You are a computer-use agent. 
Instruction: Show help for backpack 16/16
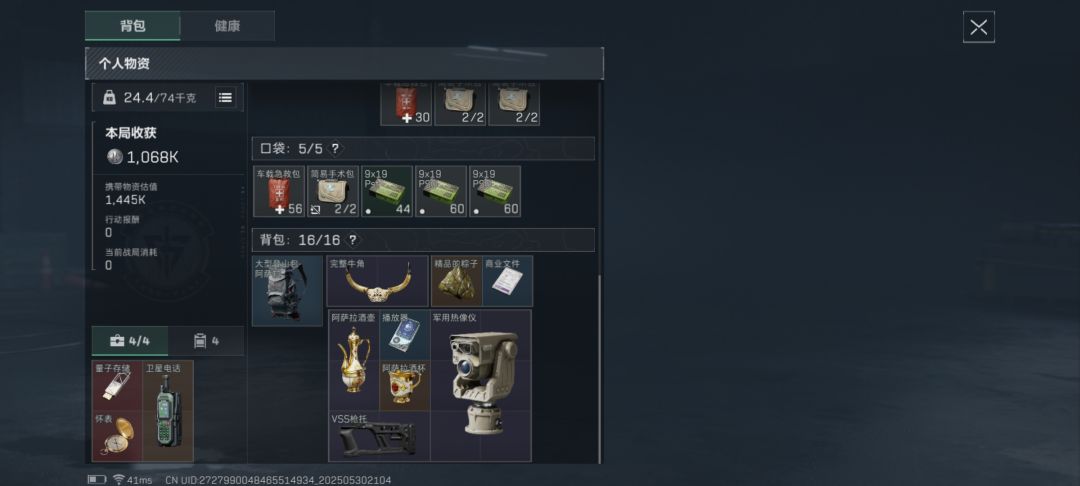coord(352,240)
